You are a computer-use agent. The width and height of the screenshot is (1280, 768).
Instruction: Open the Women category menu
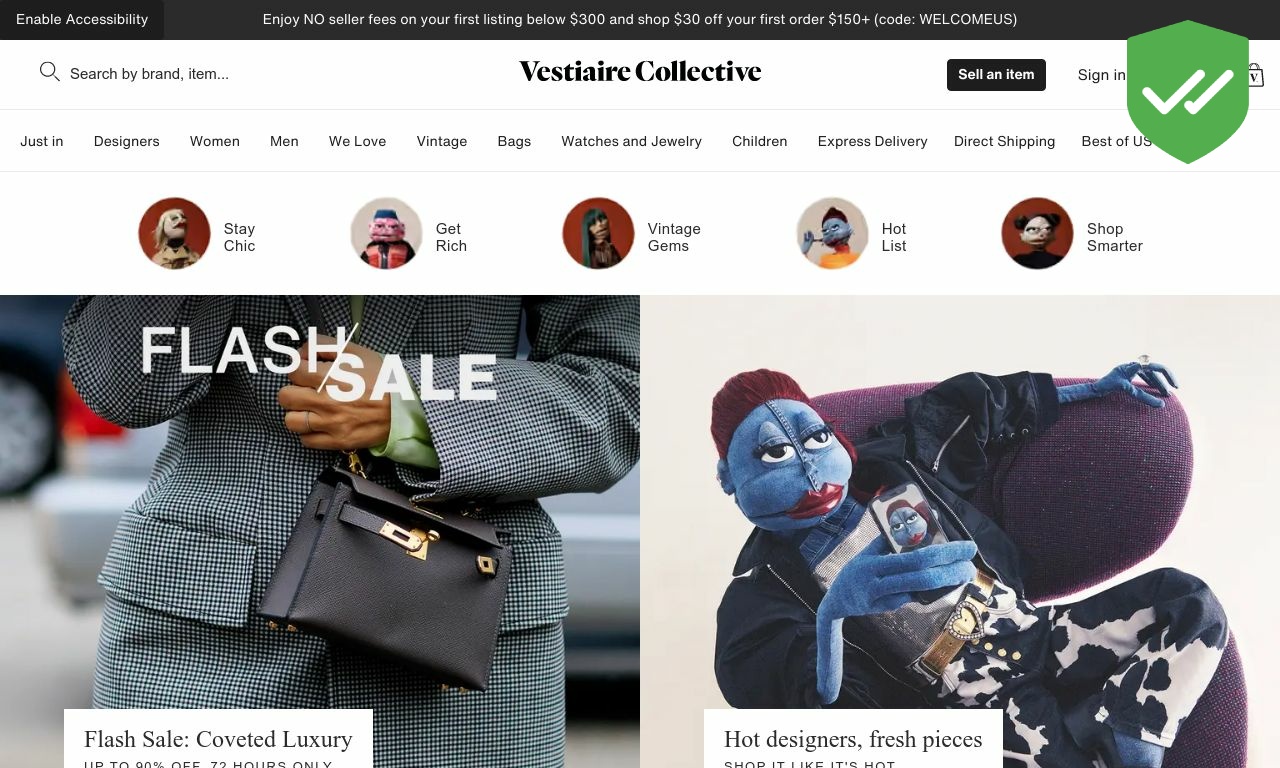pyautogui.click(x=215, y=141)
